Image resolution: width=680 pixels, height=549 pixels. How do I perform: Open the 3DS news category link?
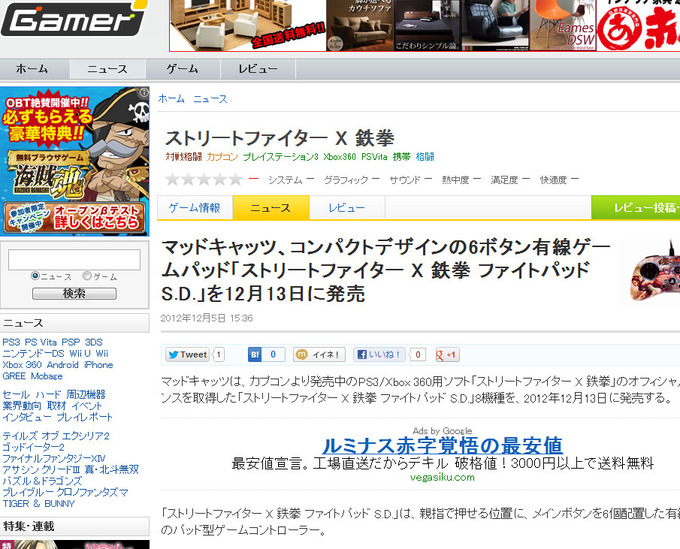tap(94, 342)
